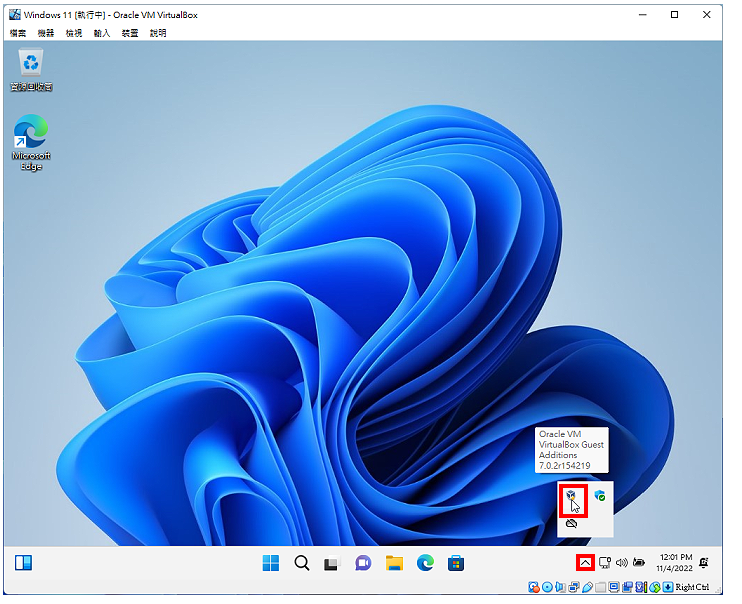Open Task View on the taskbar
The image size is (742, 604).
(332, 563)
